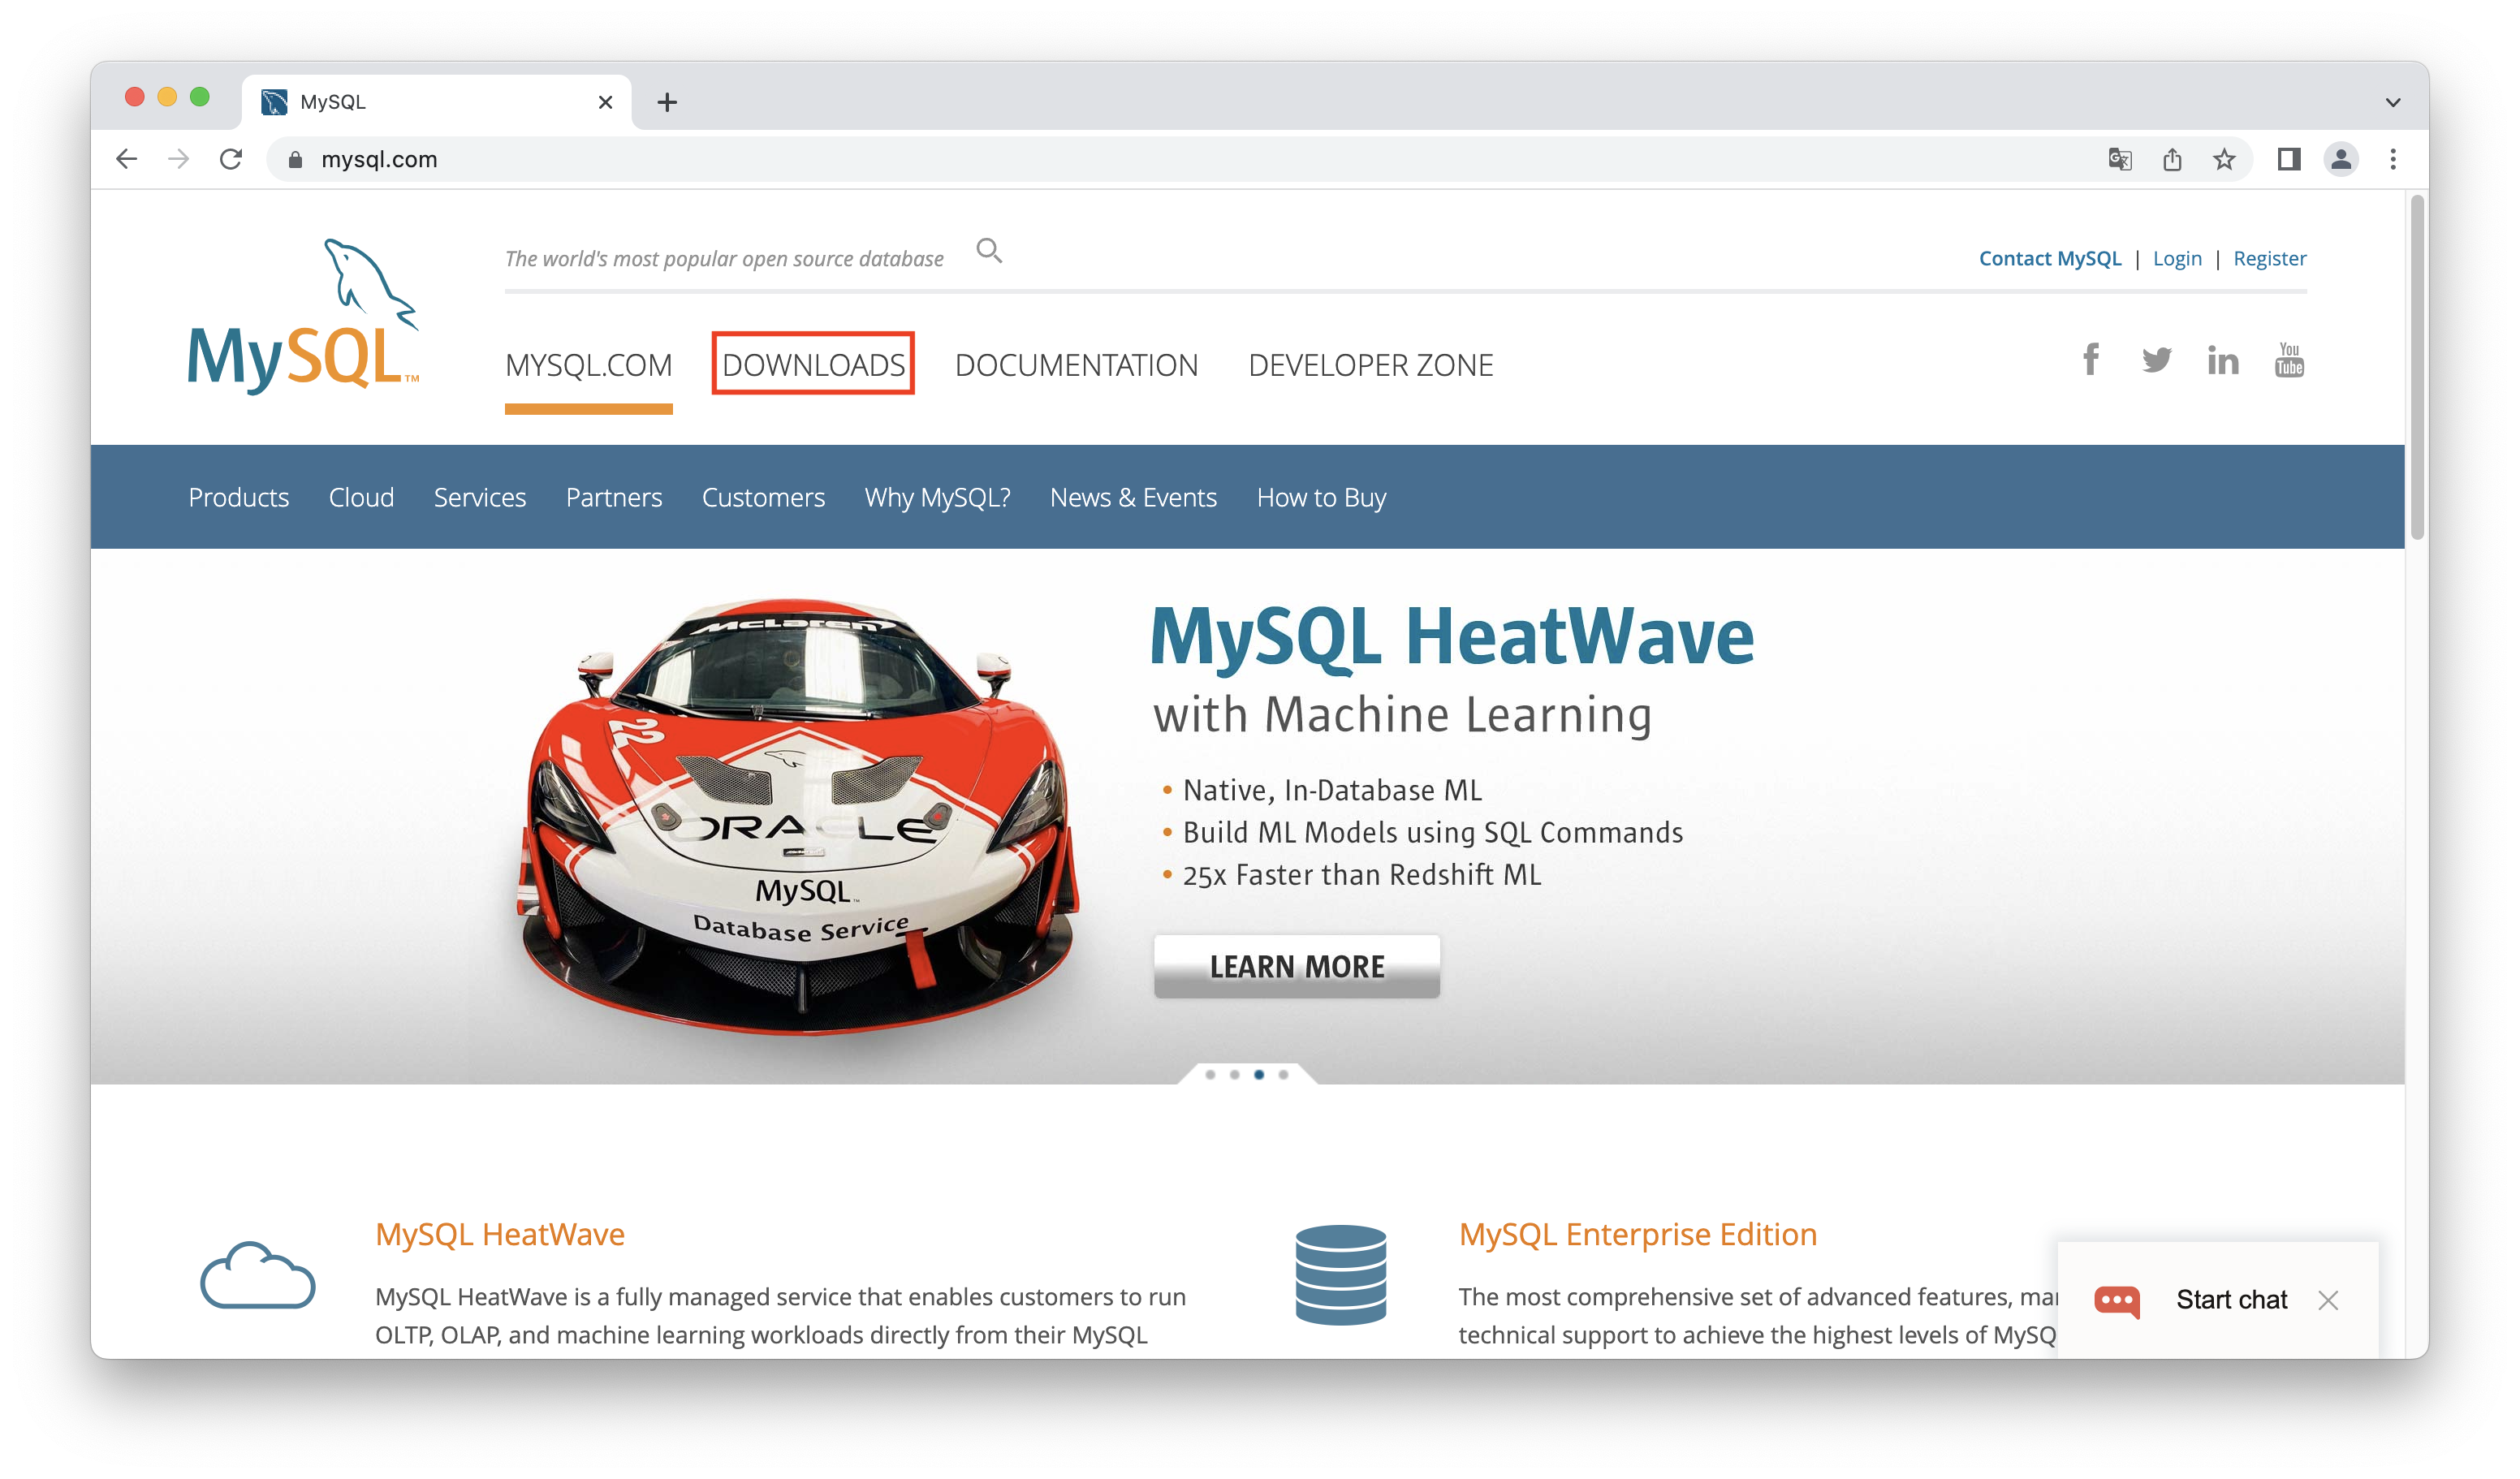The width and height of the screenshot is (2520, 1479).
Task: Open MySQL YouTube channel icon
Action: (x=2289, y=359)
